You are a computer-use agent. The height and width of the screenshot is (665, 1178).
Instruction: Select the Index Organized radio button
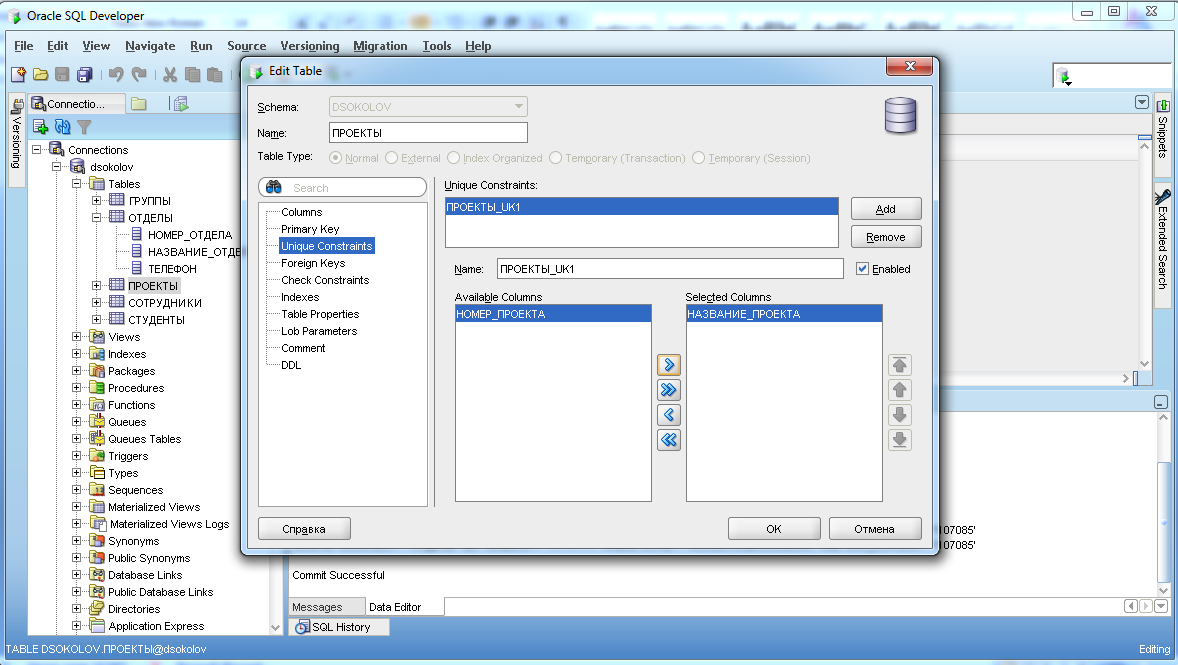(453, 158)
